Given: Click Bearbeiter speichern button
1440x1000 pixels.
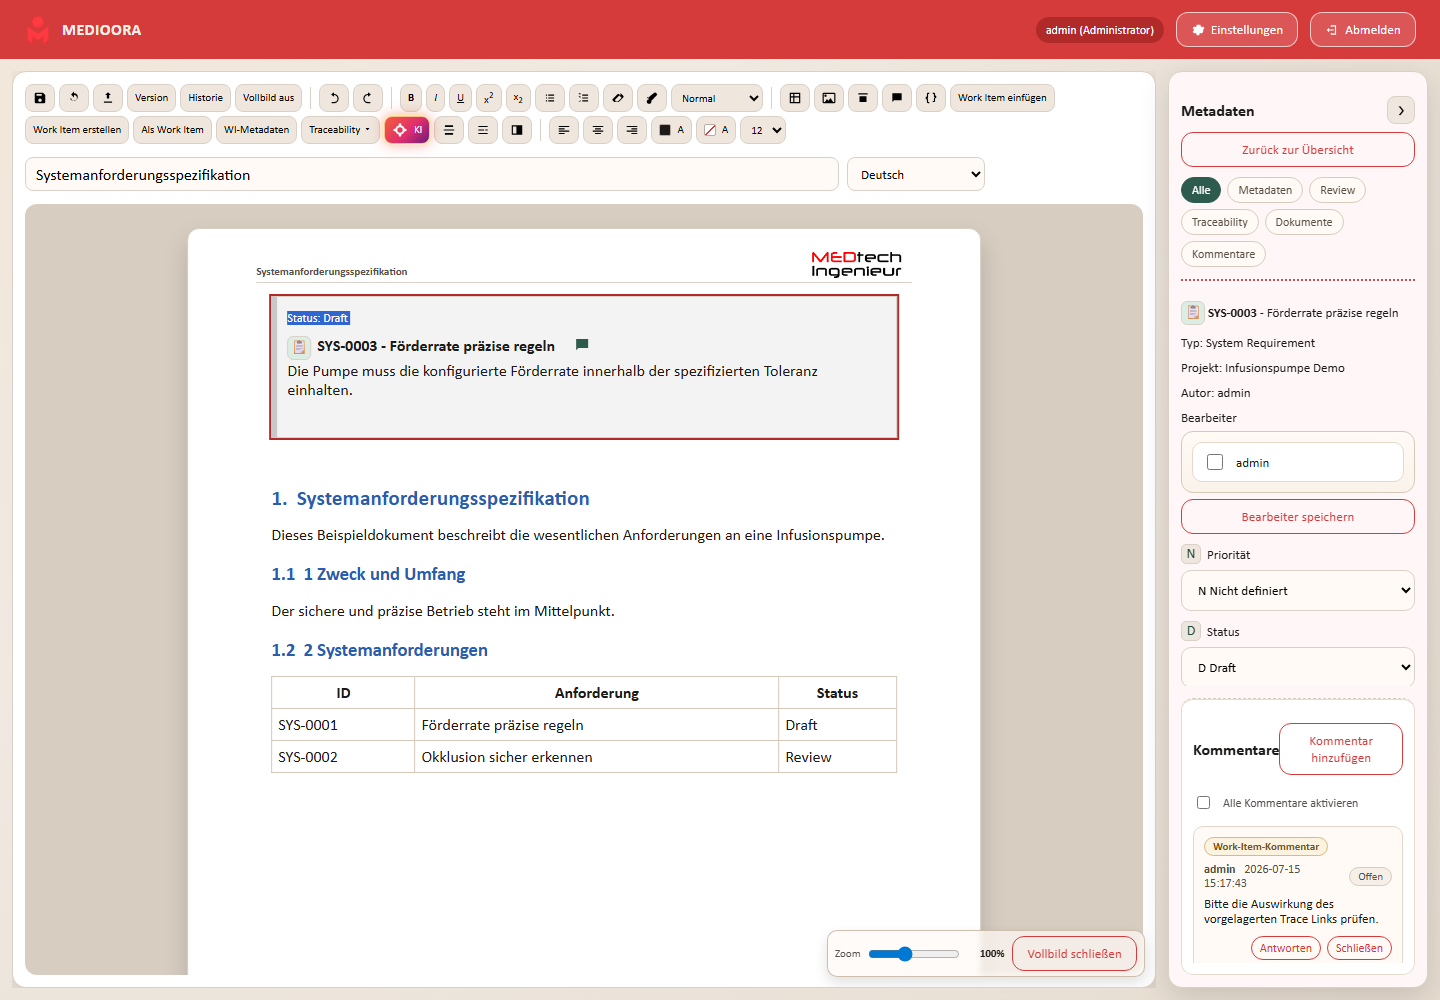Looking at the screenshot, I should coord(1298,517).
